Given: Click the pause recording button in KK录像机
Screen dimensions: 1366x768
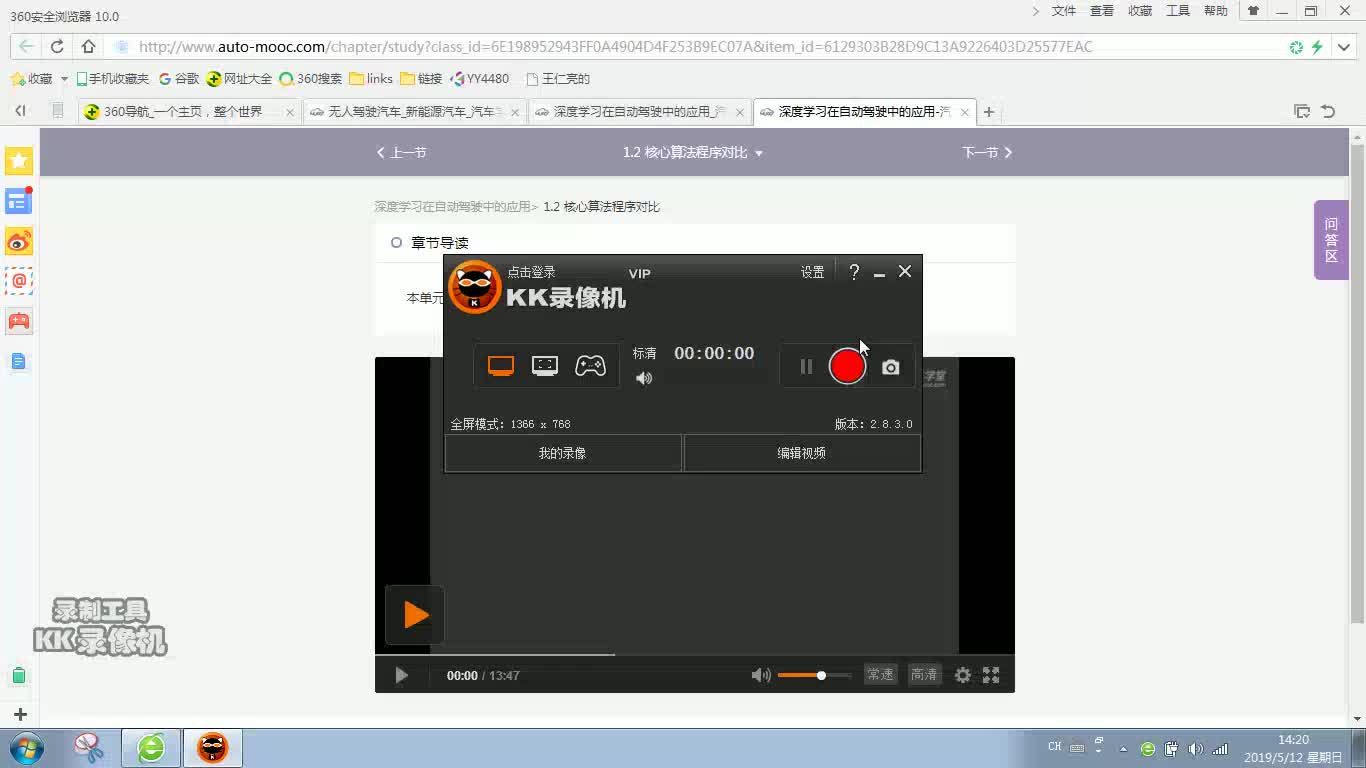Looking at the screenshot, I should pos(806,367).
